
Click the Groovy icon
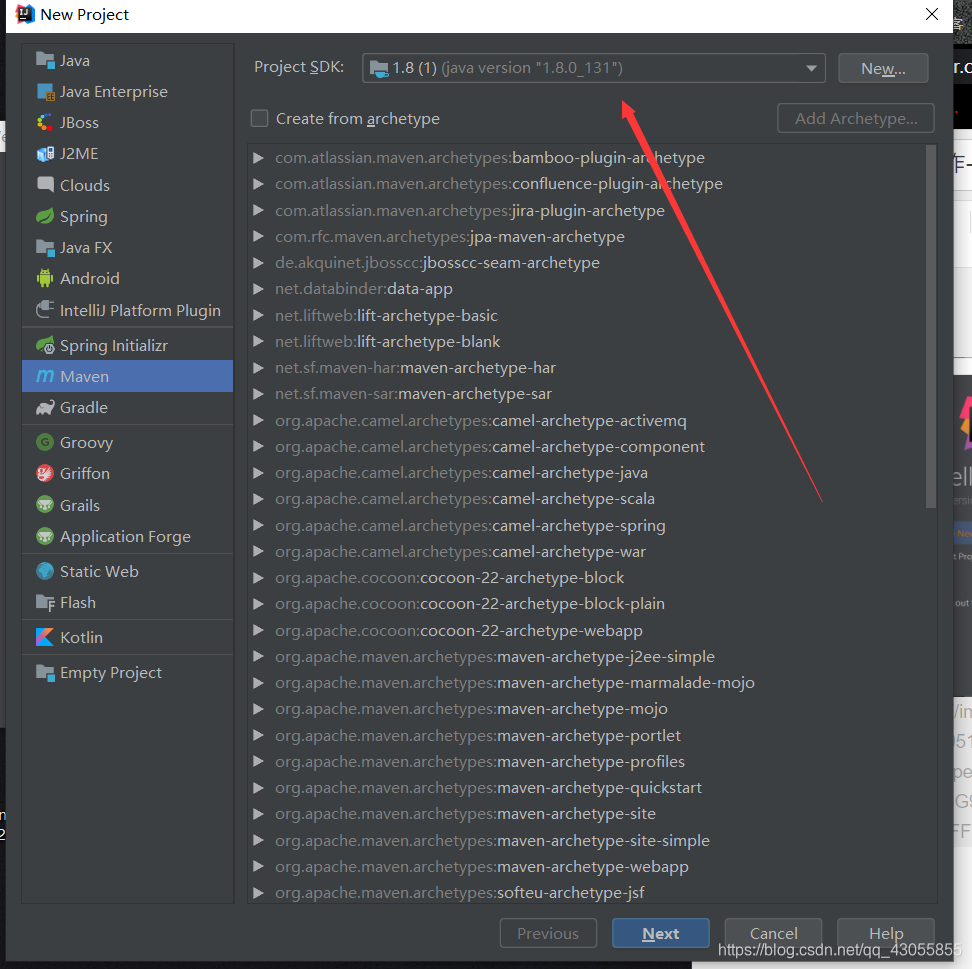pos(45,442)
